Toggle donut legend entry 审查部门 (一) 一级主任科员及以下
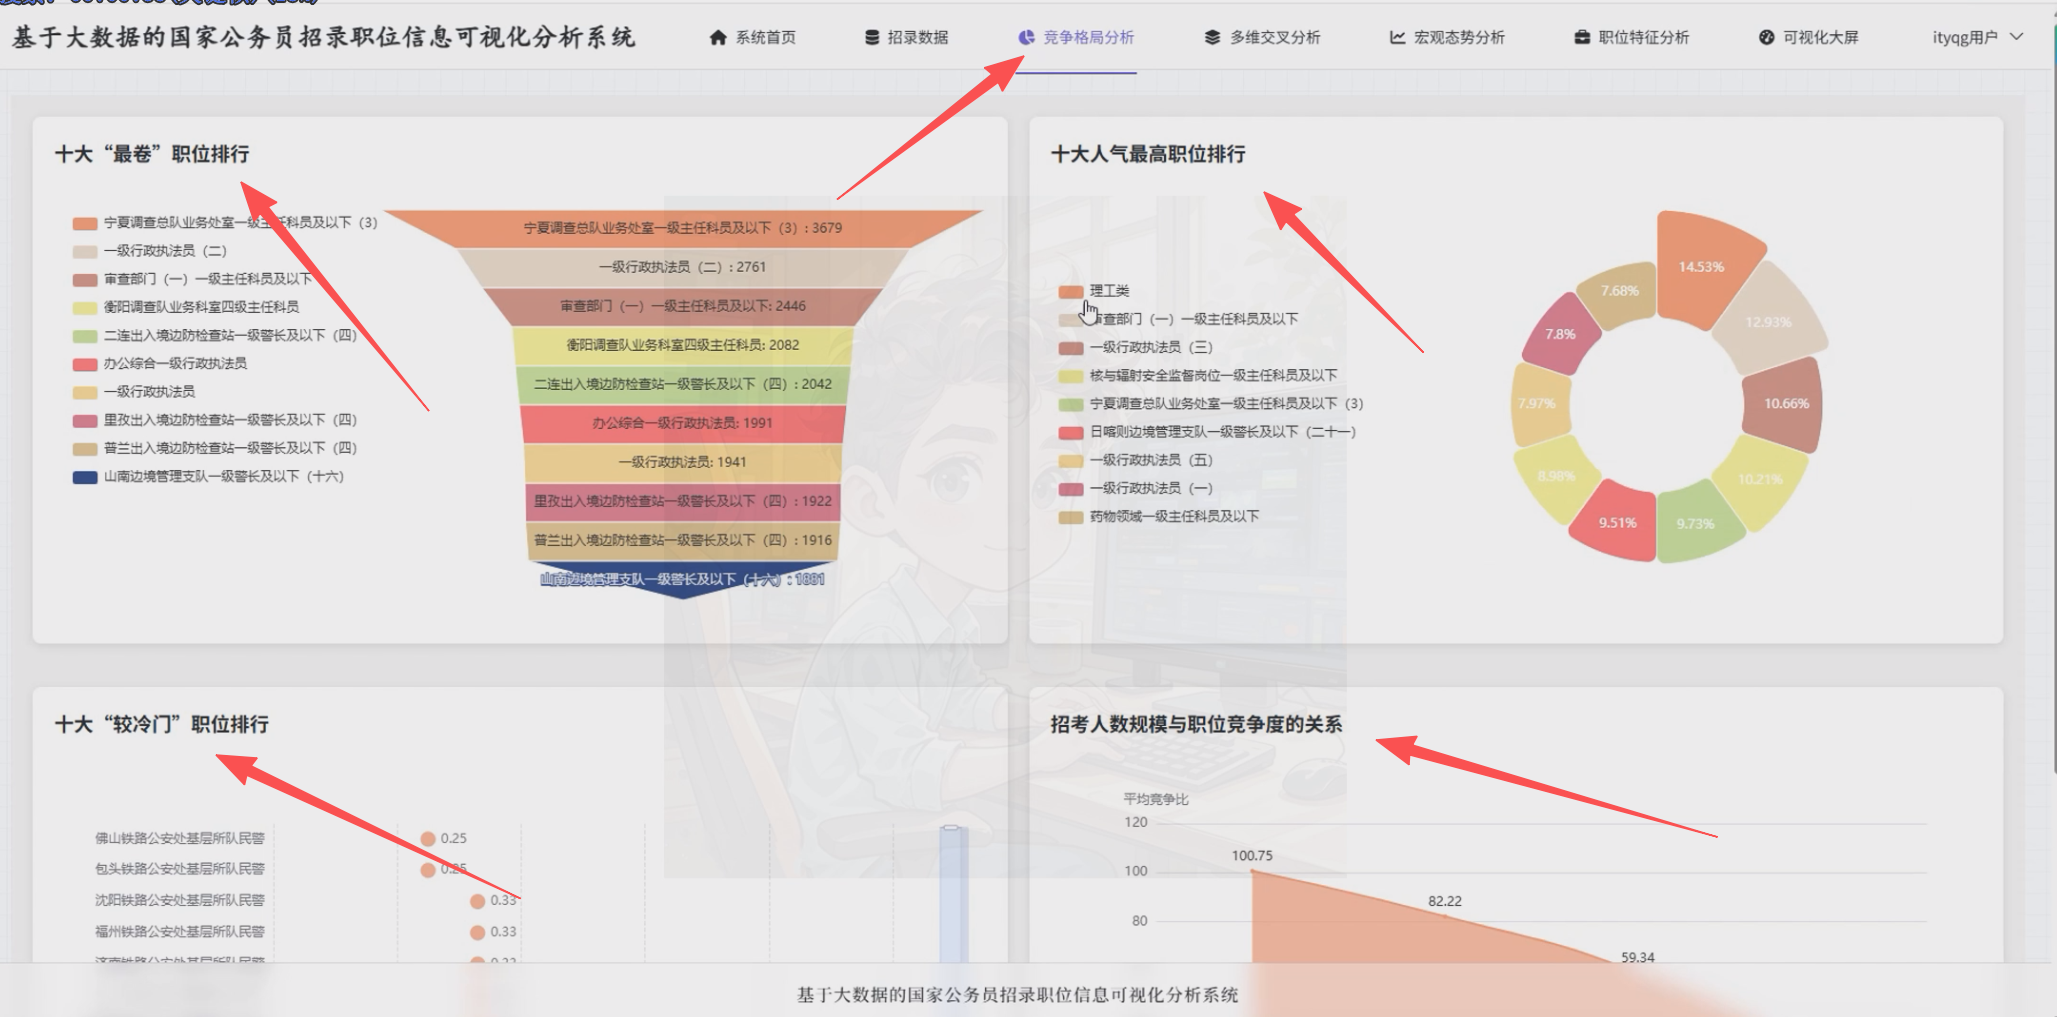The height and width of the screenshot is (1017, 2057). 1178,319
